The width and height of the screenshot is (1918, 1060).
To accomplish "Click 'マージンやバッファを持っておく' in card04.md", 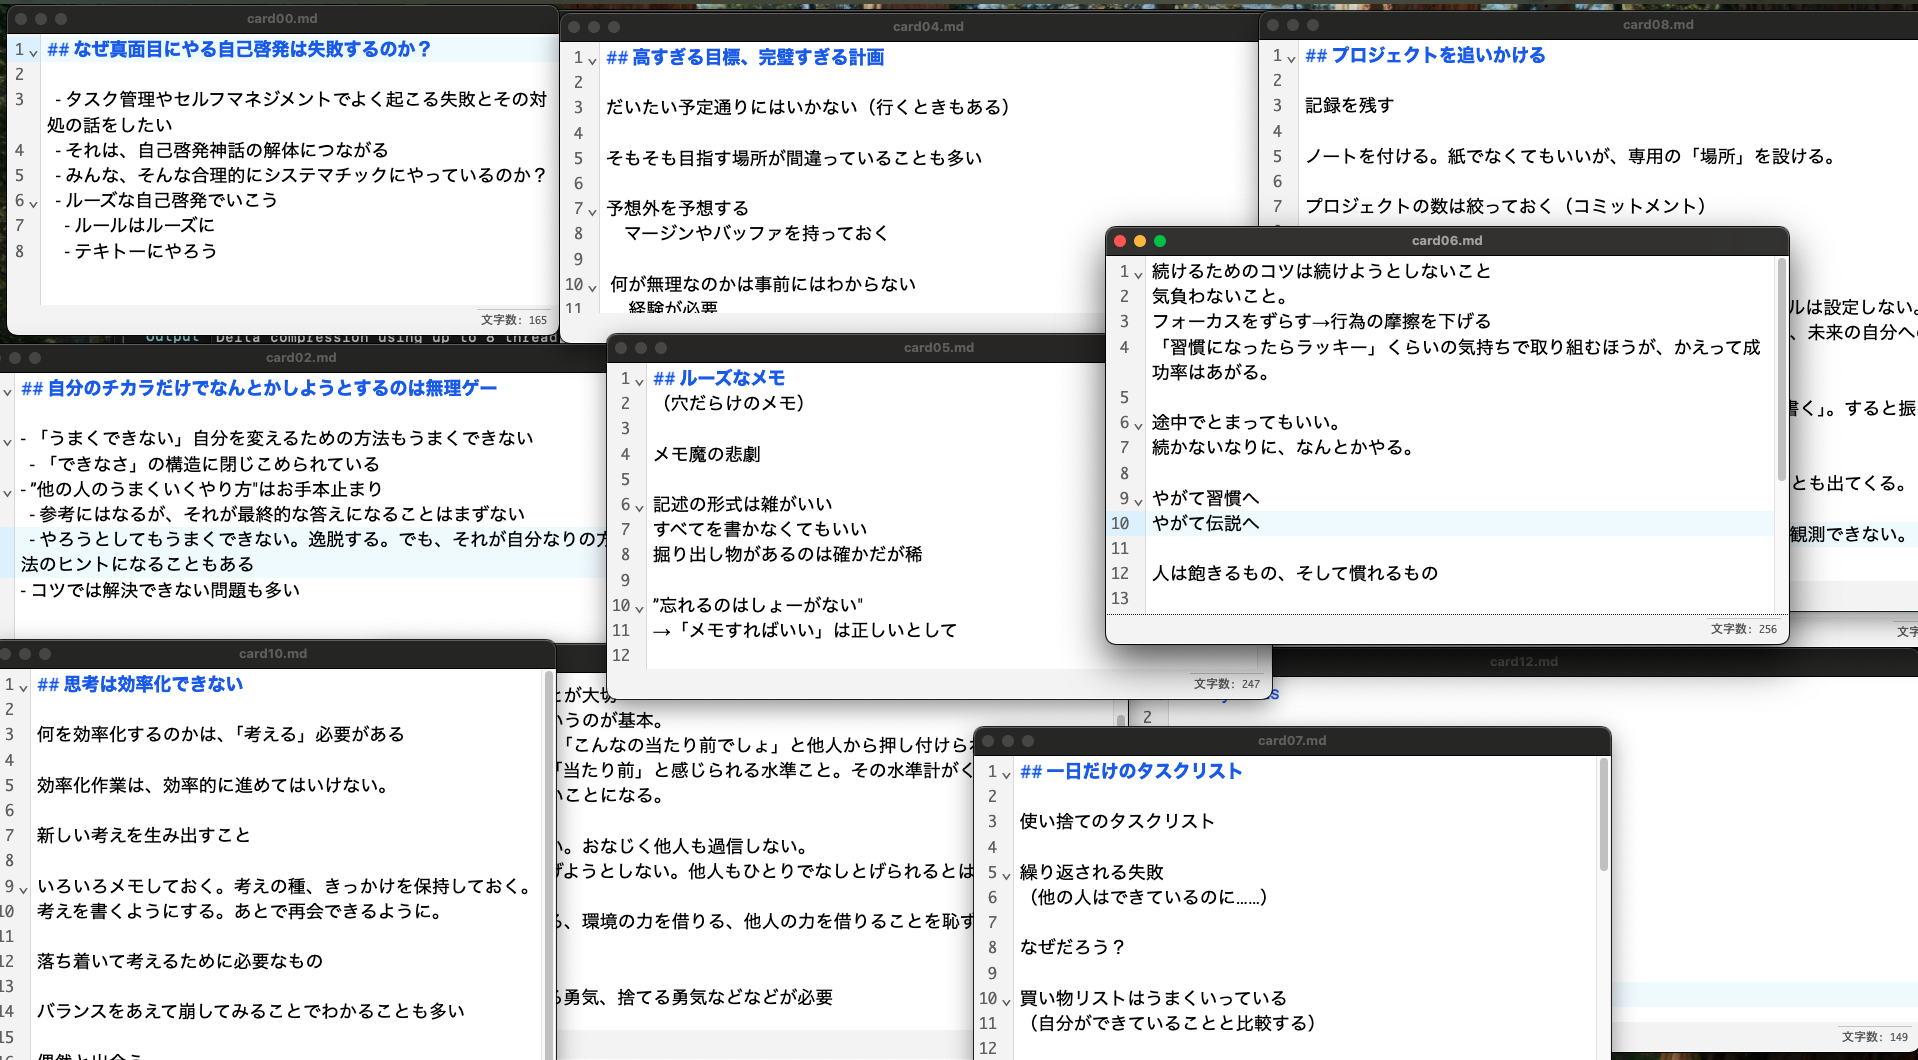I will pos(756,233).
